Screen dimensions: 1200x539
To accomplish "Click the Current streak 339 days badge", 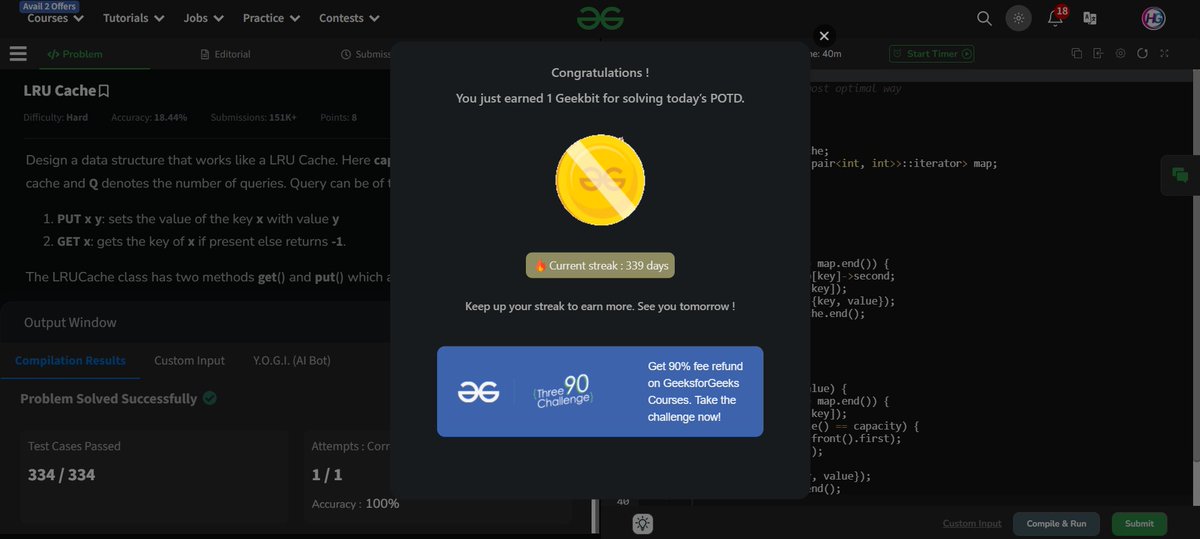I will pos(600,266).
